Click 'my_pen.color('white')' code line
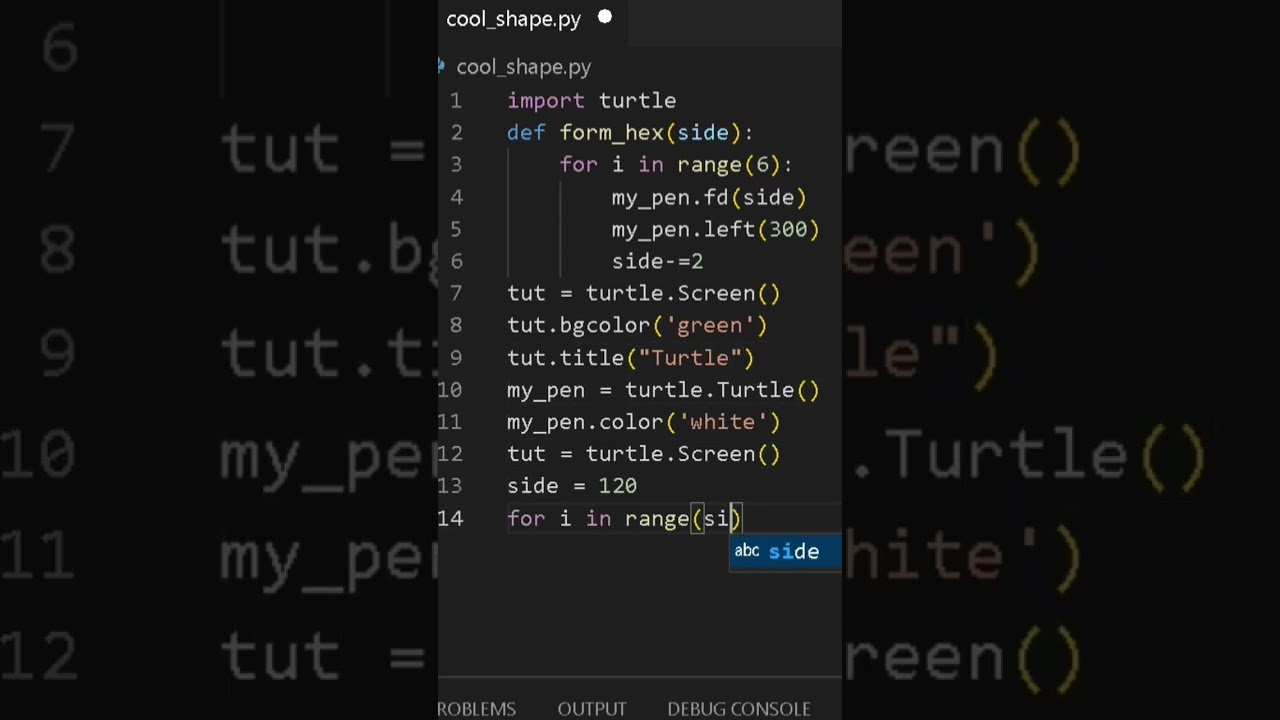 pyautogui.click(x=643, y=422)
